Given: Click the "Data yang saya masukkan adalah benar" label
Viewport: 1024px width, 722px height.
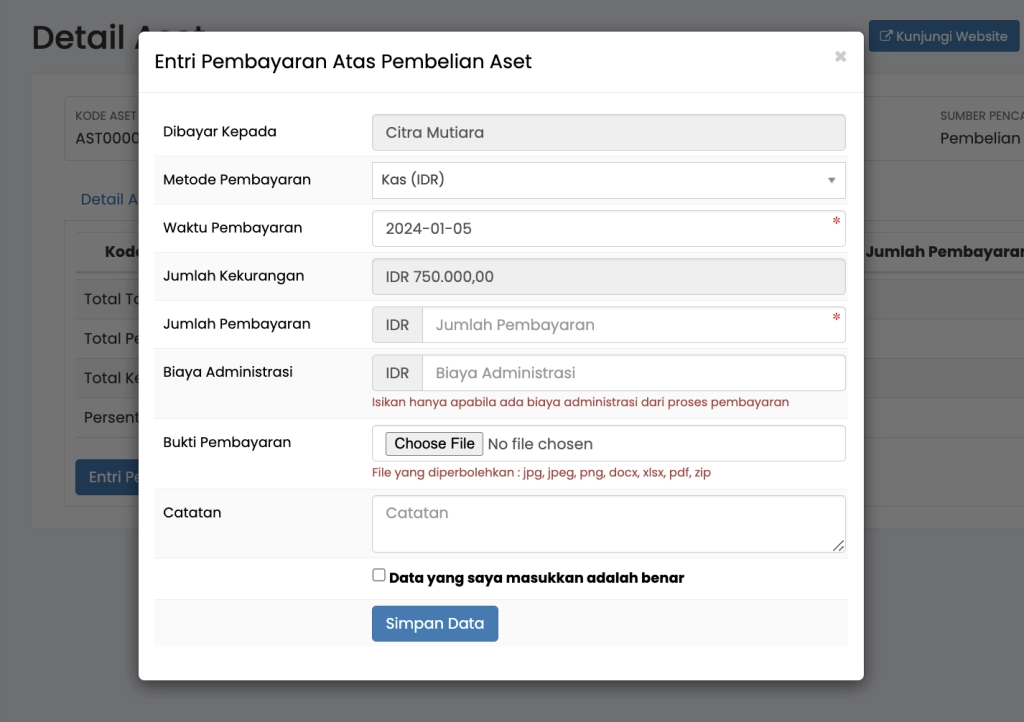Looking at the screenshot, I should point(536,578).
